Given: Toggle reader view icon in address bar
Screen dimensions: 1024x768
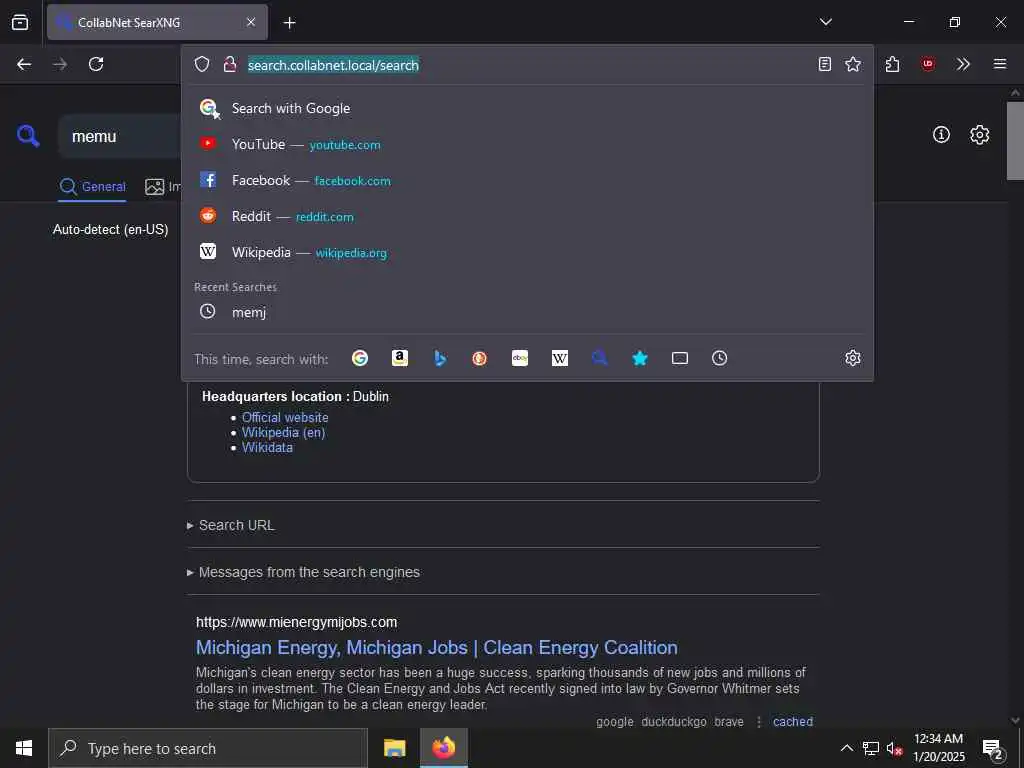Looking at the screenshot, I should pyautogui.click(x=825, y=64).
